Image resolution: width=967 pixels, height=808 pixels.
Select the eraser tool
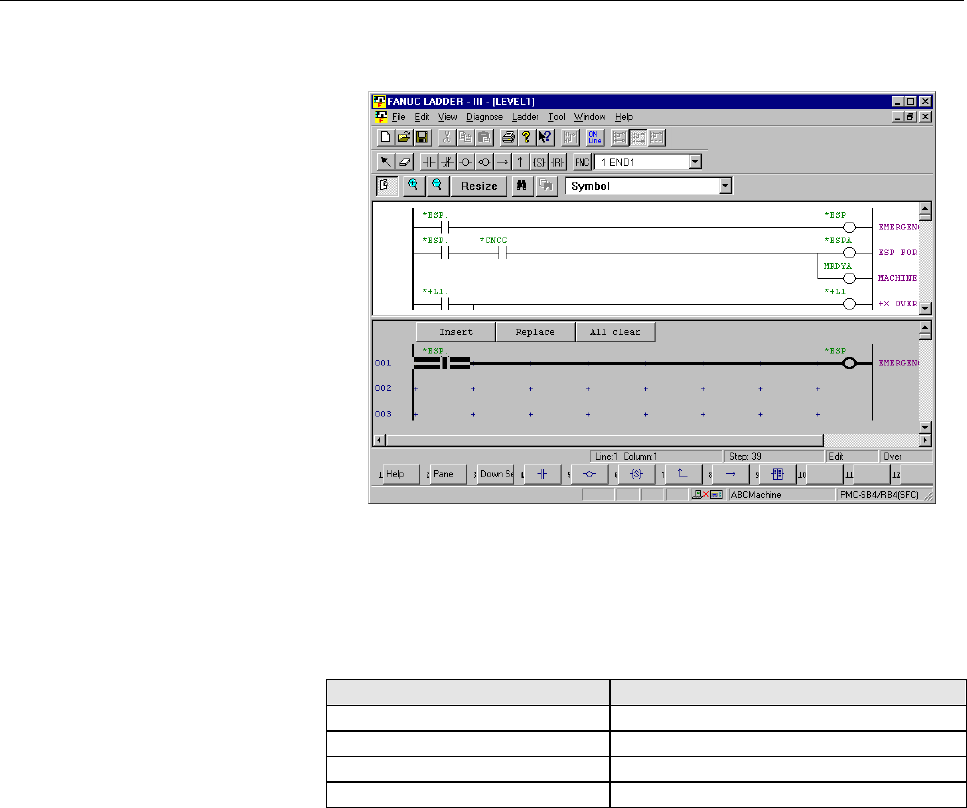pyautogui.click(x=405, y=162)
